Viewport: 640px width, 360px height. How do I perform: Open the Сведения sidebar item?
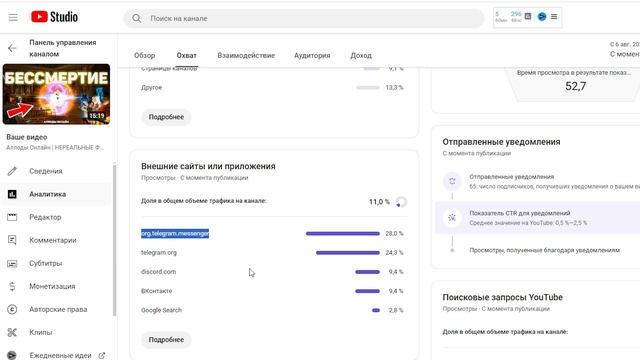[56, 171]
